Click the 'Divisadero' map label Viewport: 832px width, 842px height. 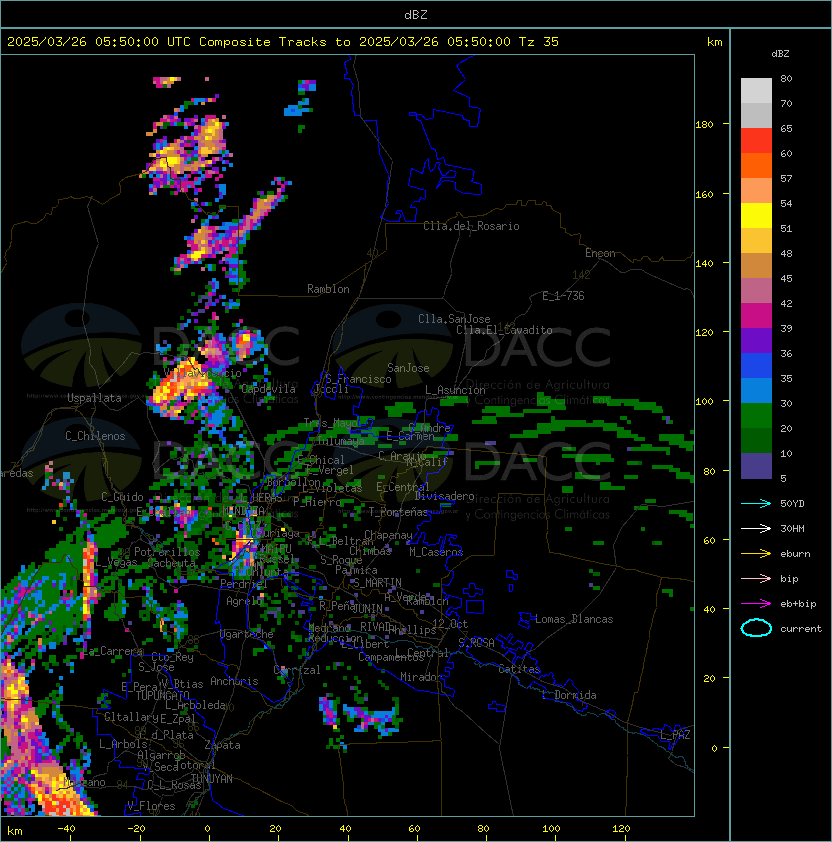pyautogui.click(x=444, y=496)
